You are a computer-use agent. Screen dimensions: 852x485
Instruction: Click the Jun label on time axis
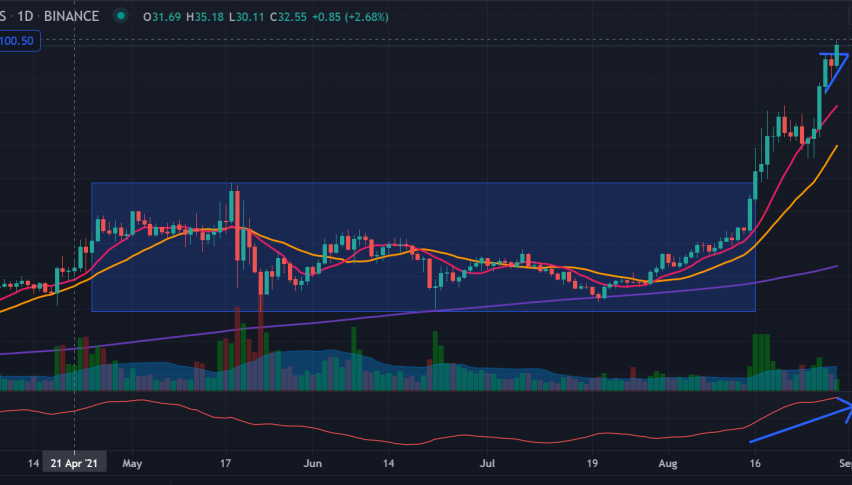313,464
